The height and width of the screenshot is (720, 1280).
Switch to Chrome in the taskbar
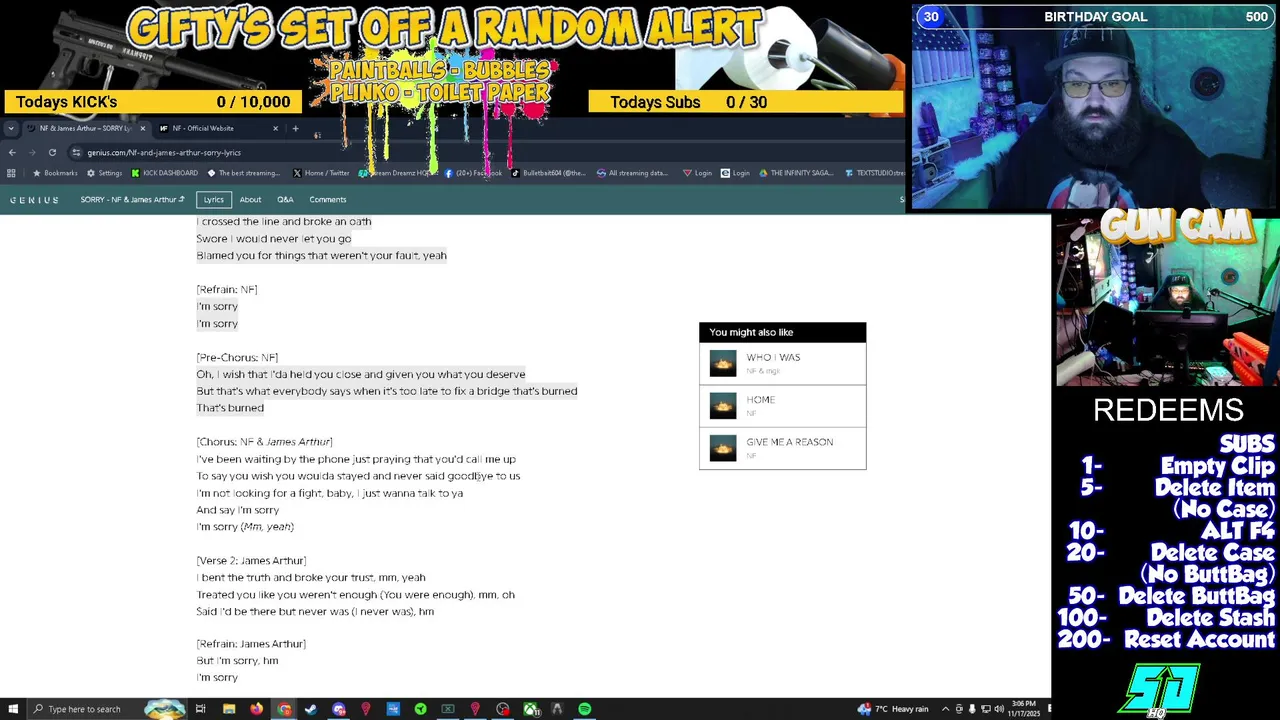click(284, 709)
